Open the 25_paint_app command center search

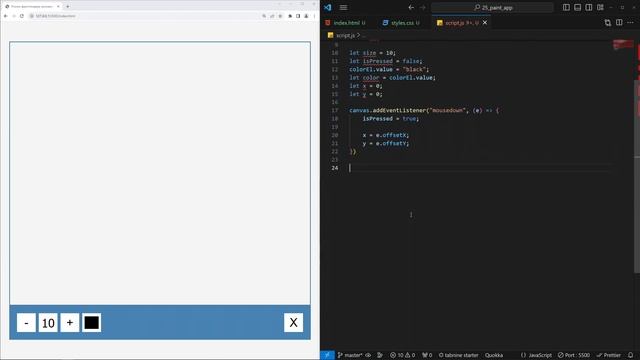pyautogui.click(x=493, y=7)
